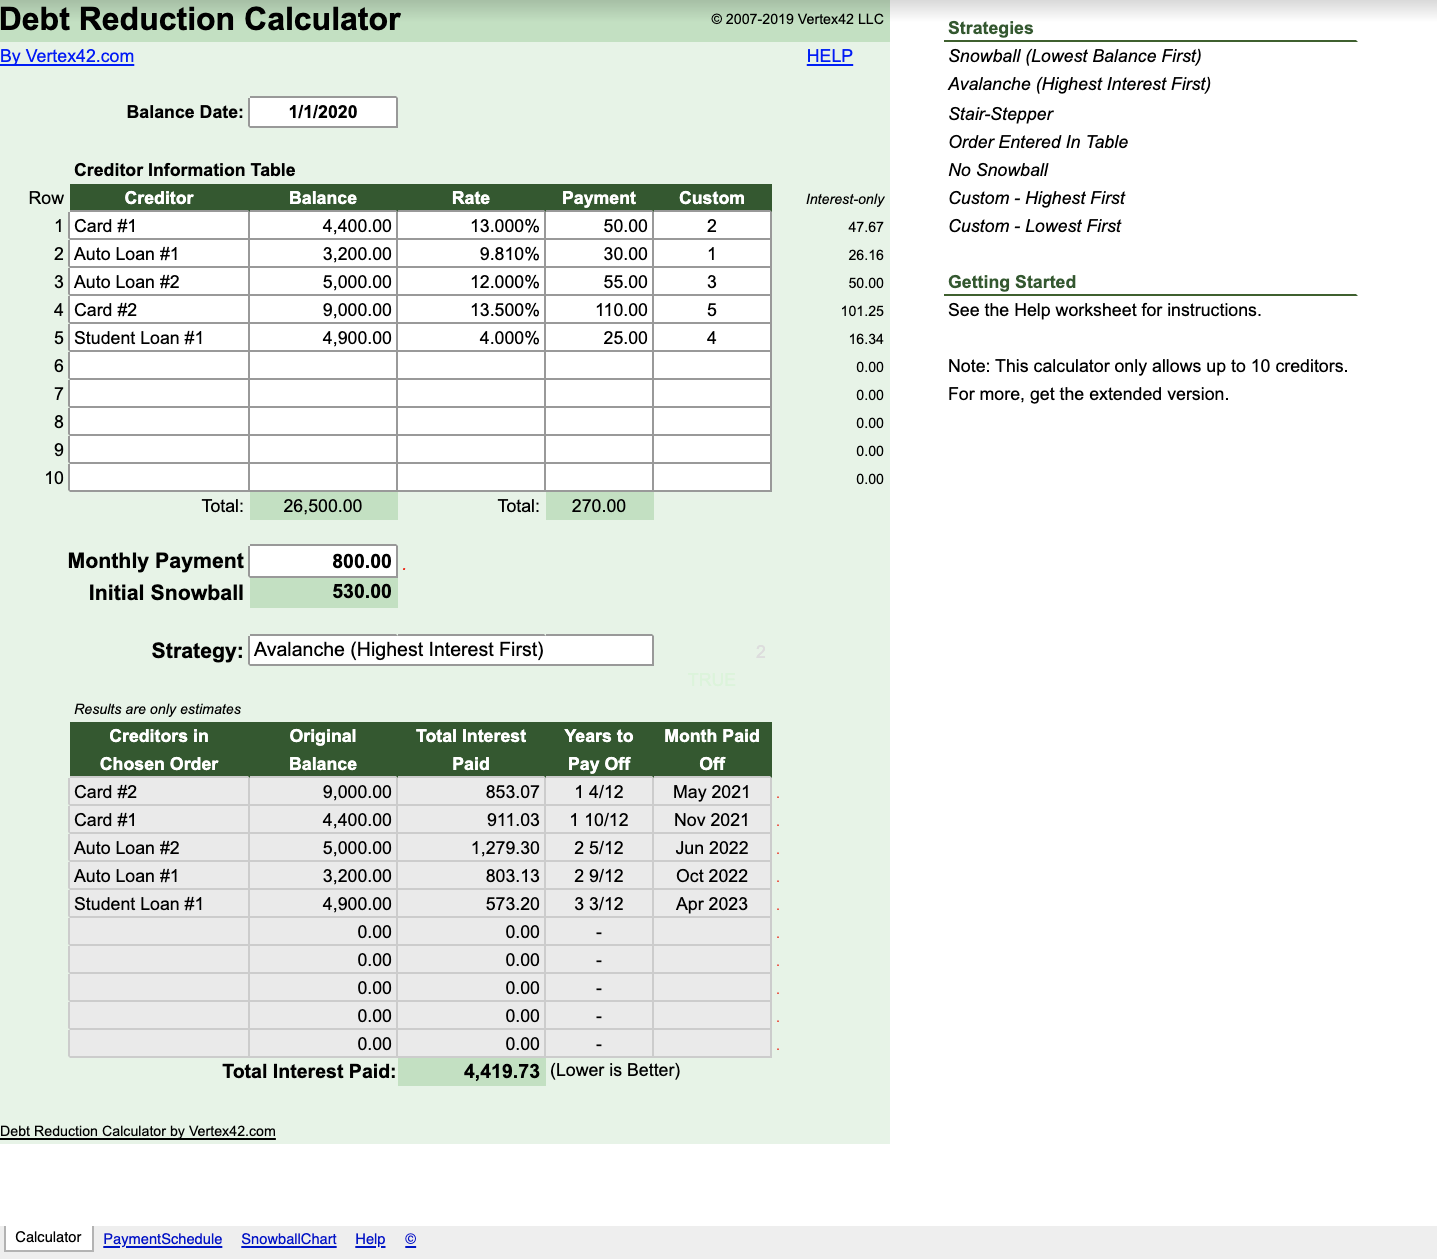
Task: Open the Strategy dropdown selection box
Action: pos(450,650)
